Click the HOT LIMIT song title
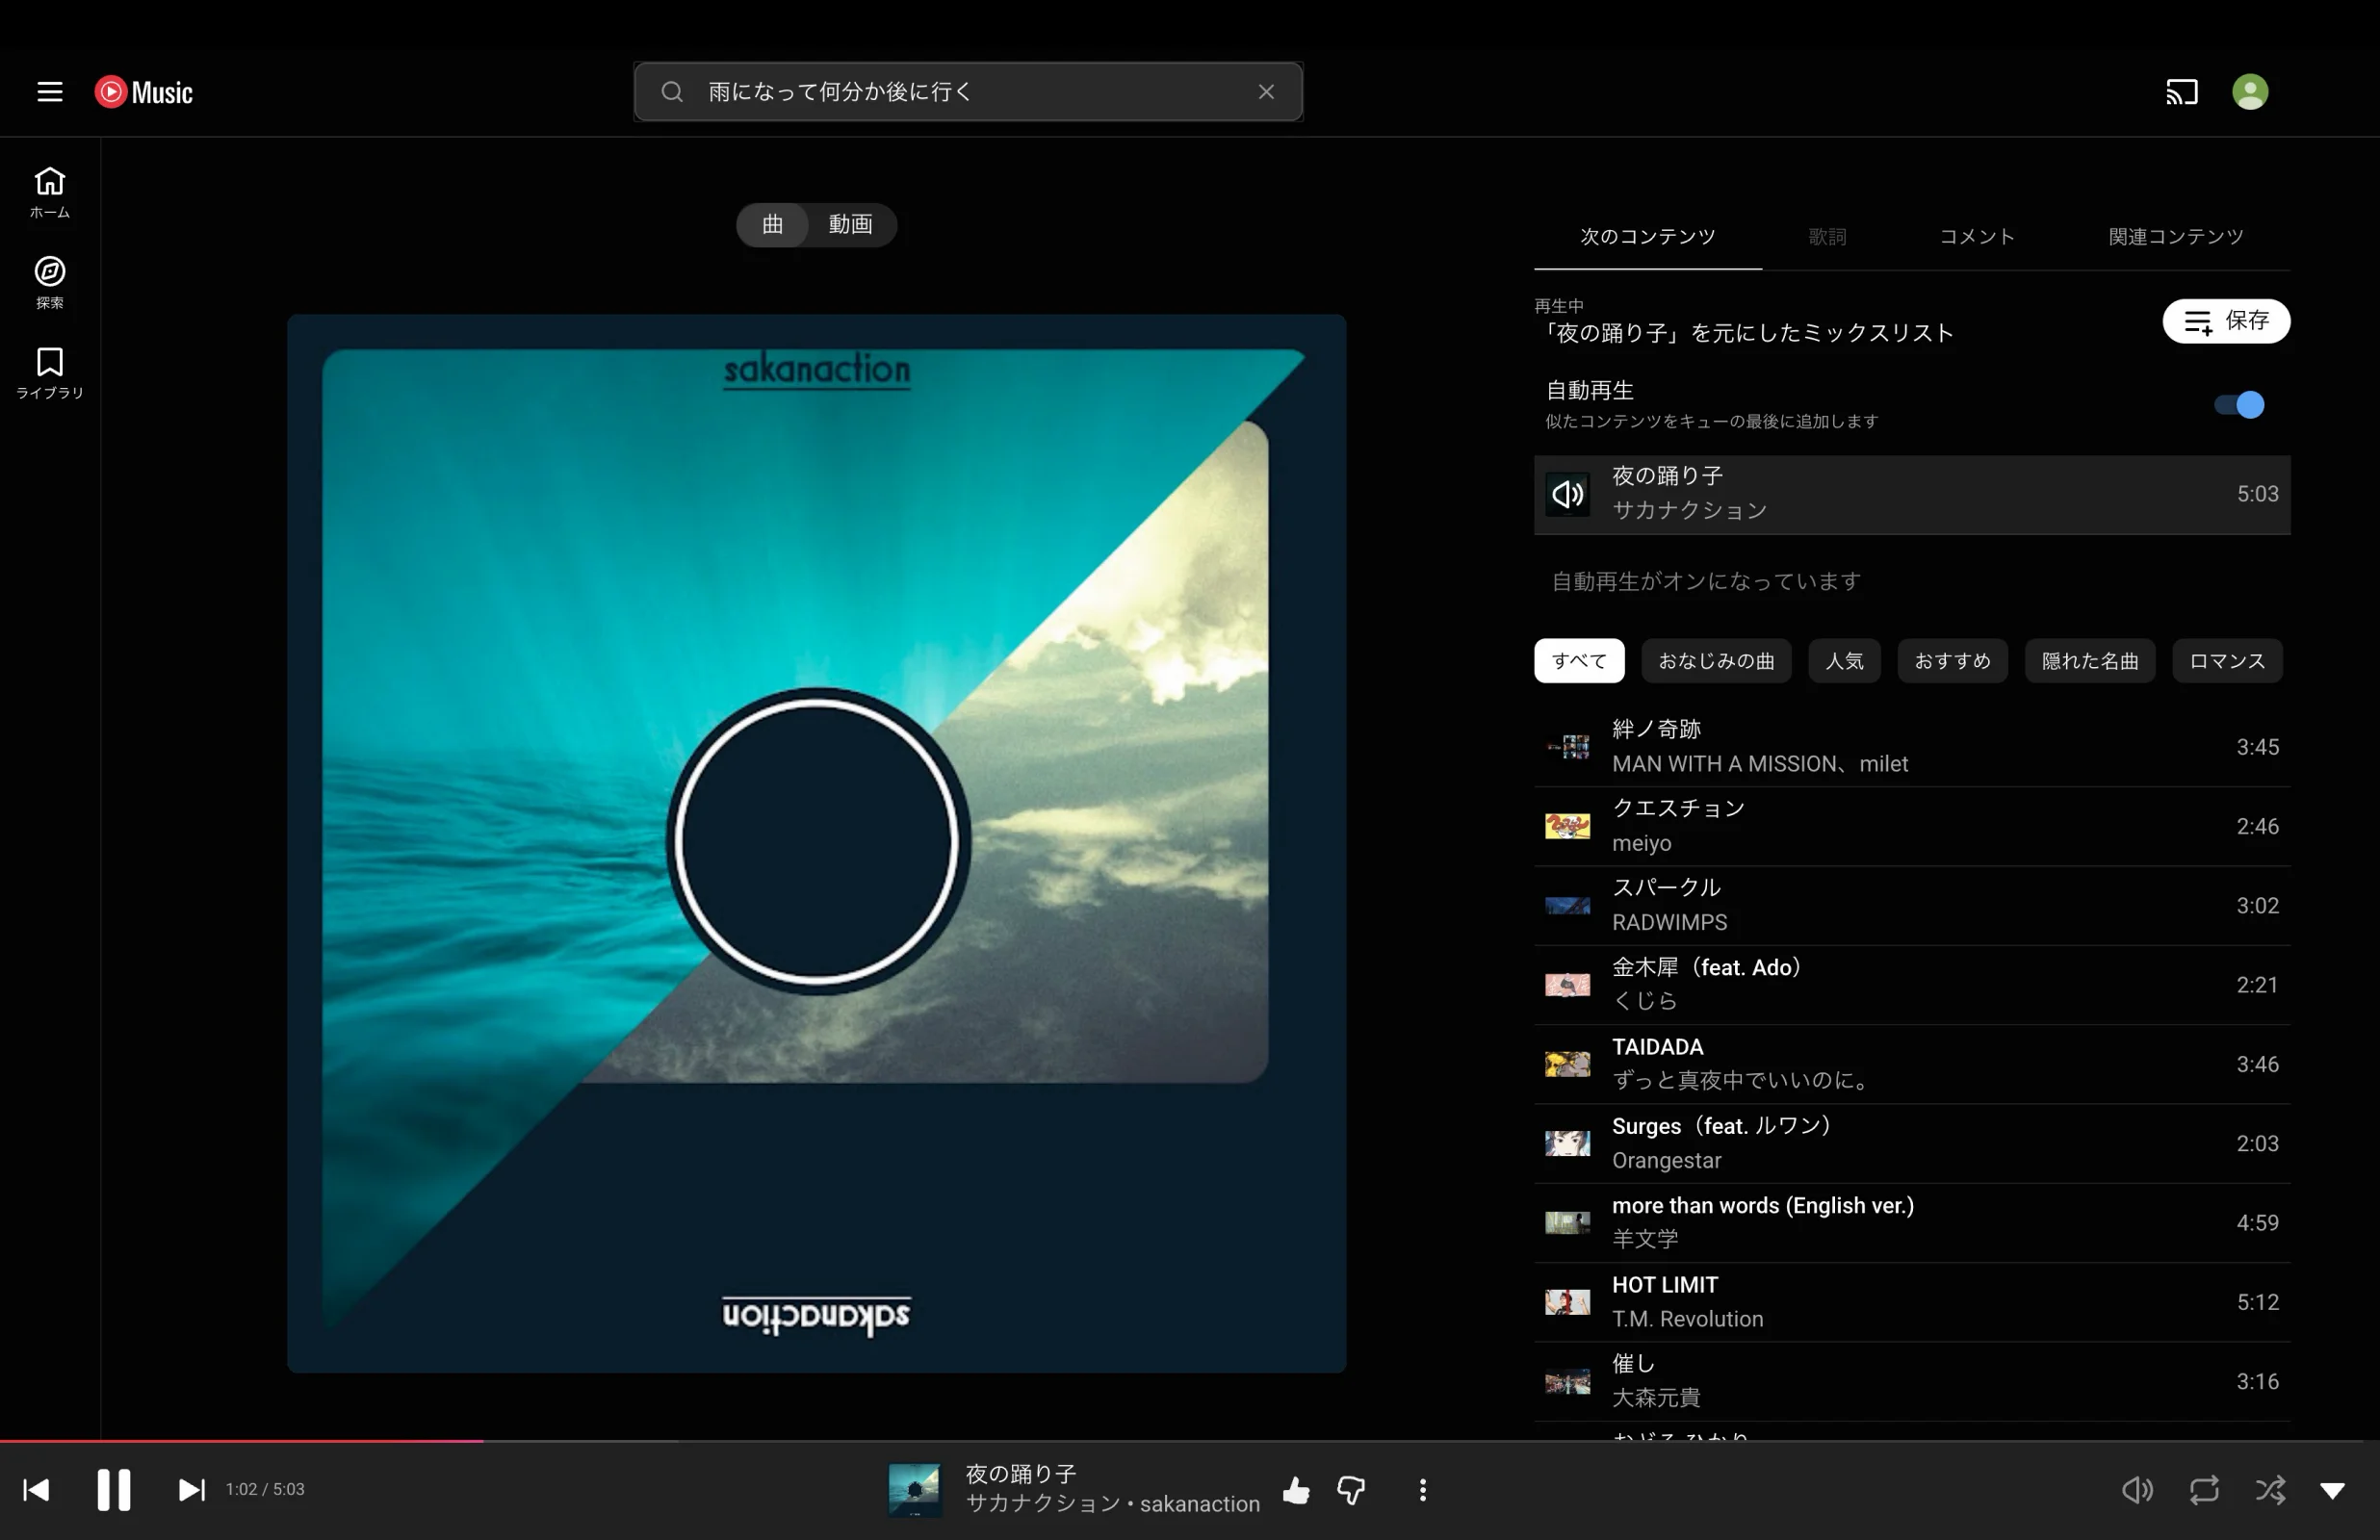The width and height of the screenshot is (2380, 1540). pyautogui.click(x=1665, y=1285)
